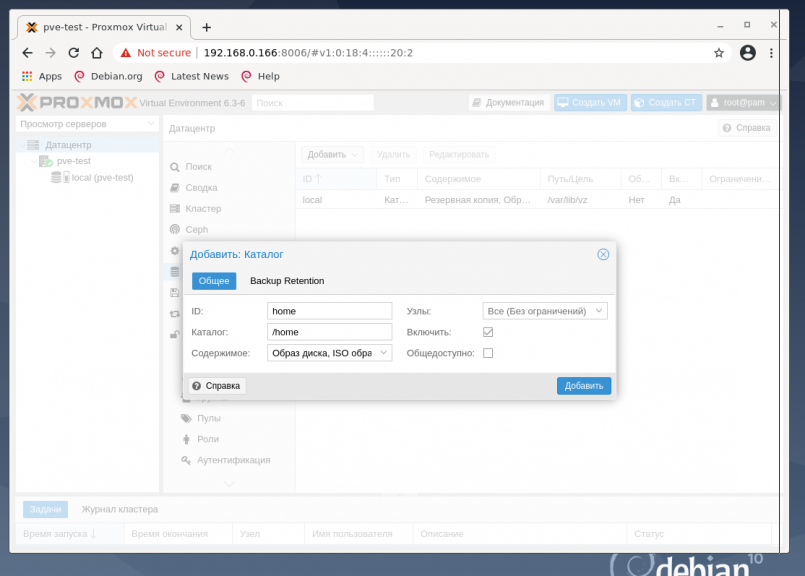Image resolution: width=805 pixels, height=576 pixels.
Task: Open Поиск in the Datacenter sidebar
Action: (x=200, y=166)
